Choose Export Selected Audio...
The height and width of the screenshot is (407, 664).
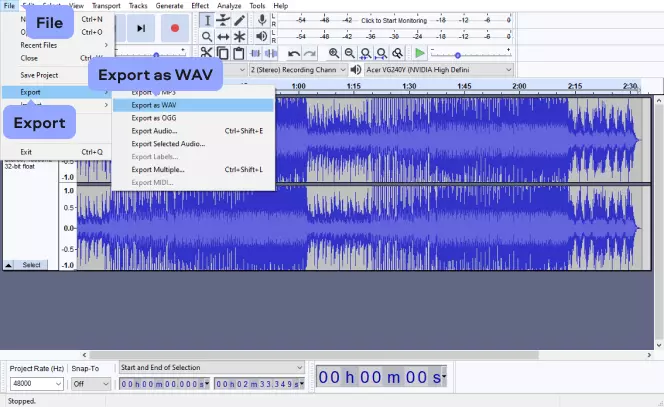193,144
